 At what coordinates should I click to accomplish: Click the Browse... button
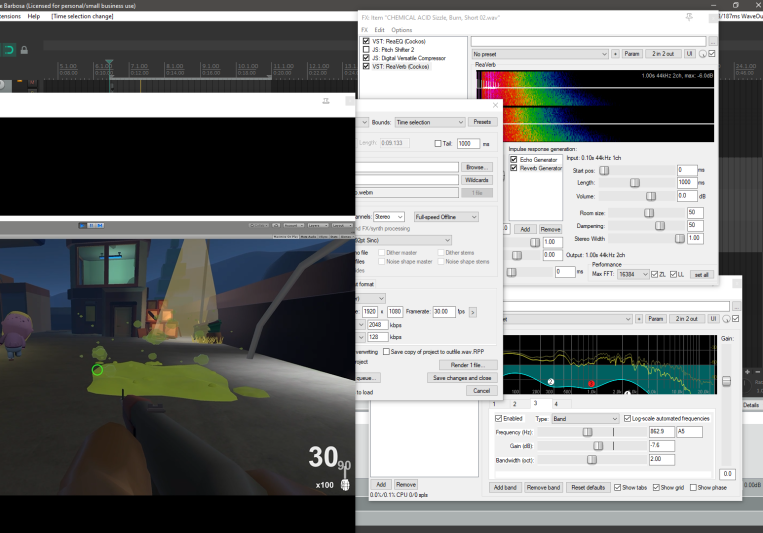click(x=477, y=167)
